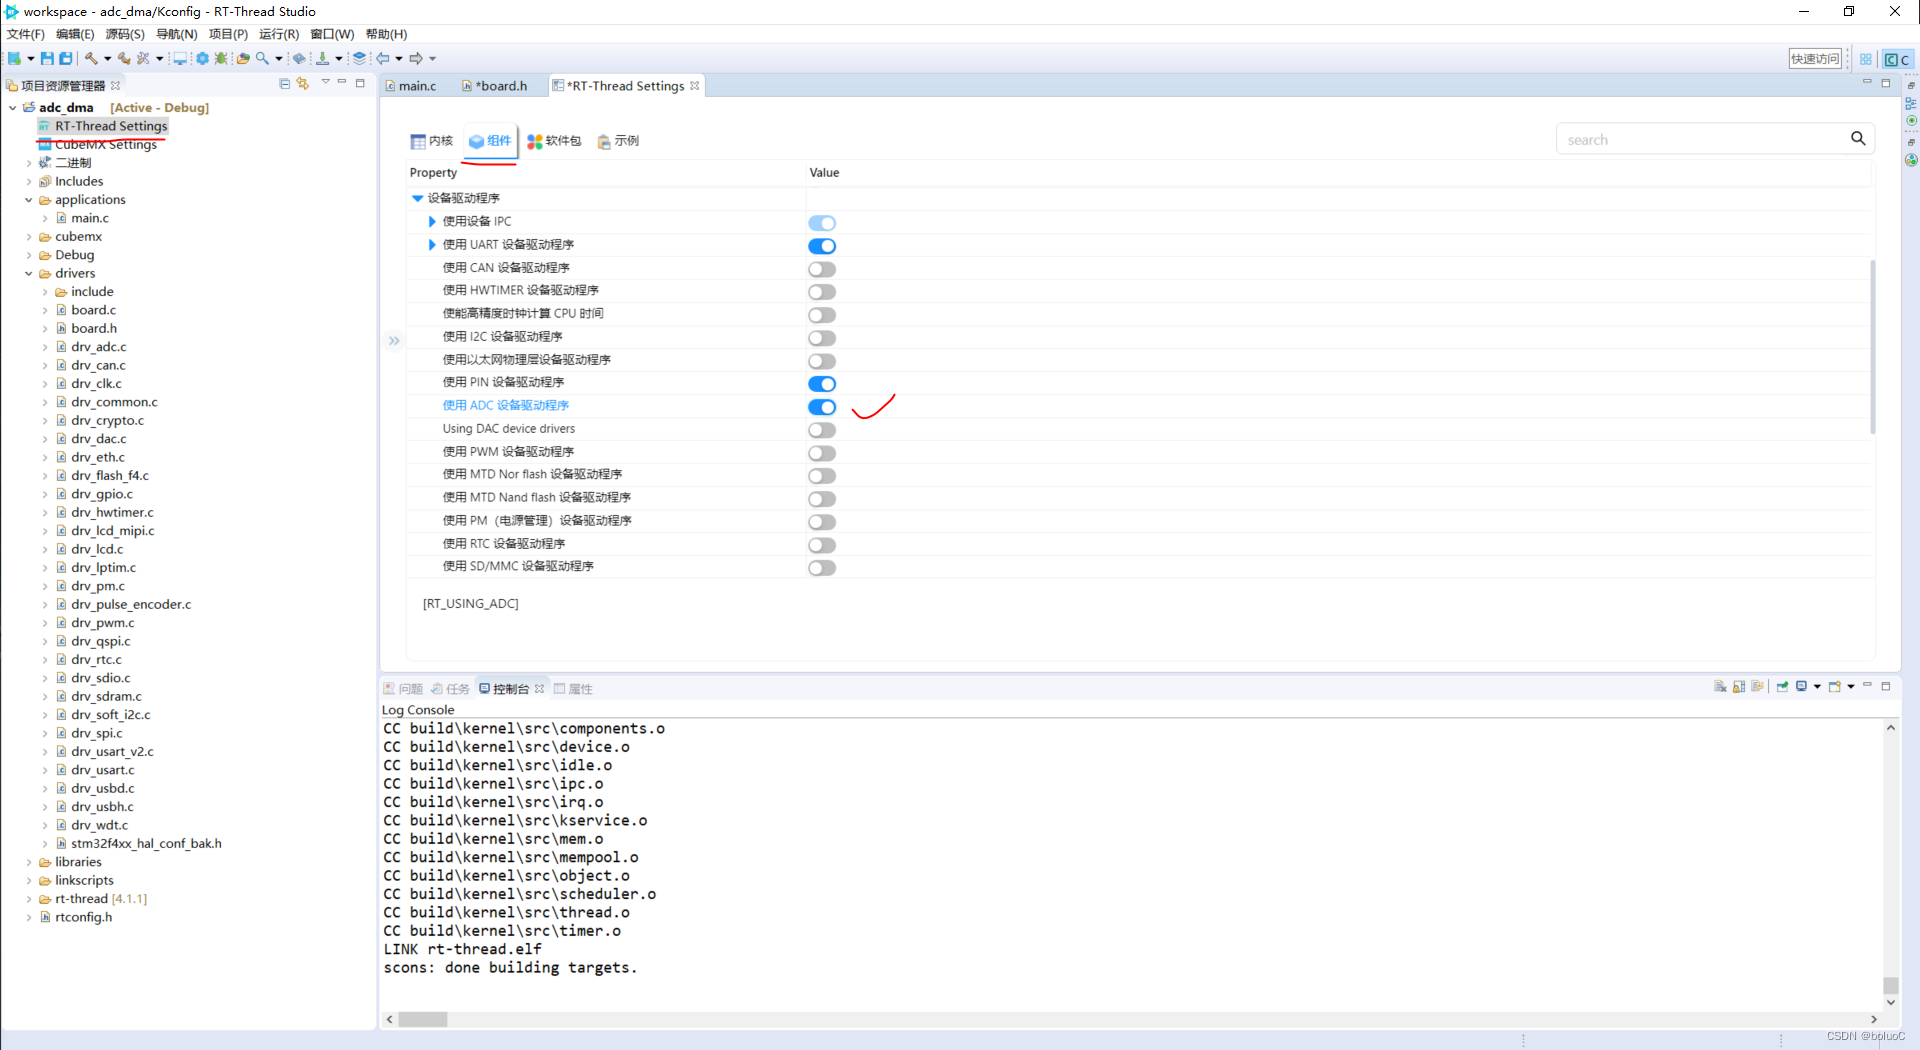This screenshot has height=1050, width=1920.
Task: Click the search icon in the settings search bar
Action: click(x=1859, y=139)
